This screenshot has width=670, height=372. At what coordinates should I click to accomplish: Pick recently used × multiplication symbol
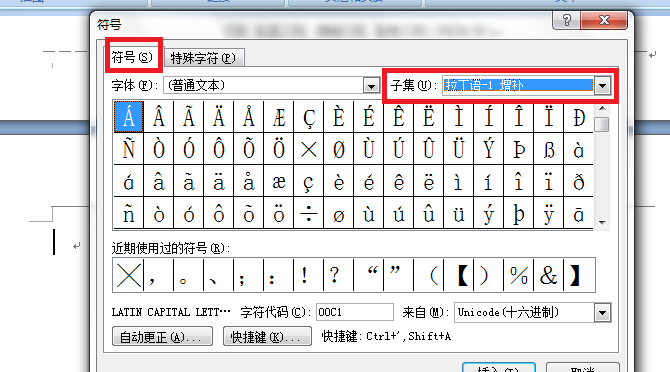[x=129, y=275]
